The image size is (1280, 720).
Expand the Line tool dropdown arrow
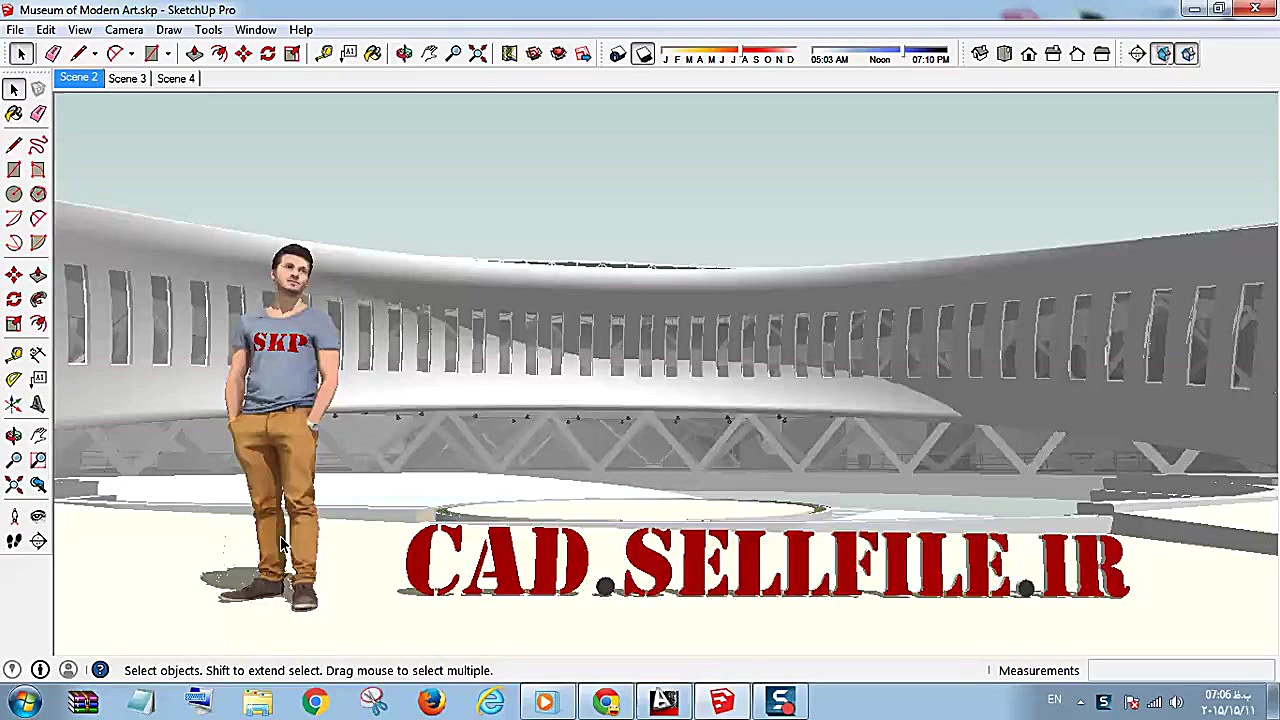(x=94, y=54)
